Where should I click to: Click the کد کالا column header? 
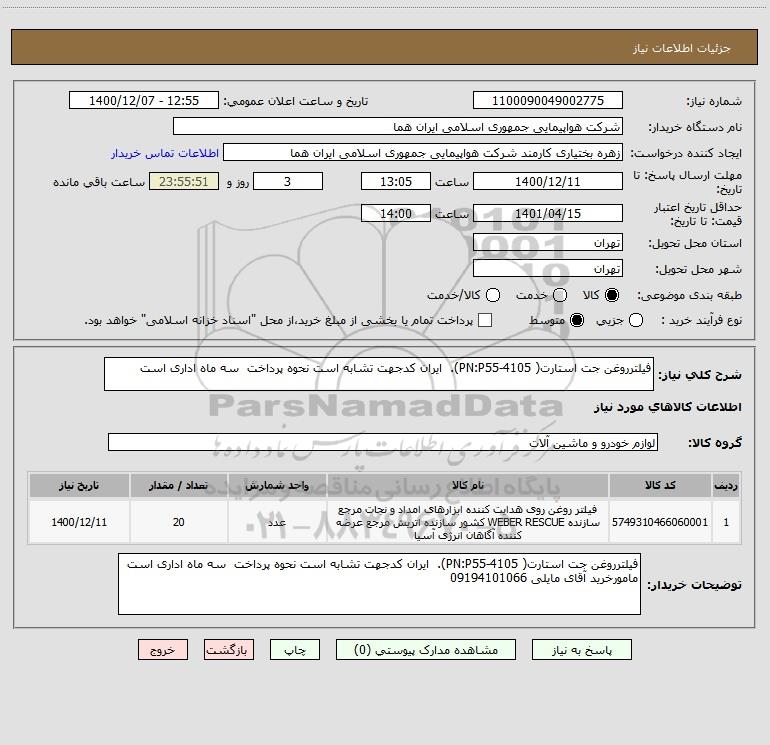pyautogui.click(x=660, y=485)
